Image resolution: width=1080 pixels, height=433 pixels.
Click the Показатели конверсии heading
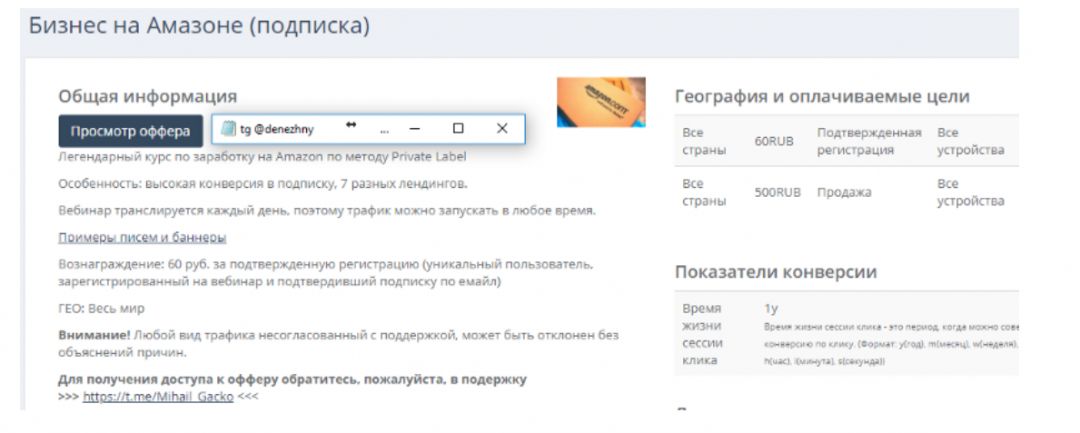click(x=776, y=272)
